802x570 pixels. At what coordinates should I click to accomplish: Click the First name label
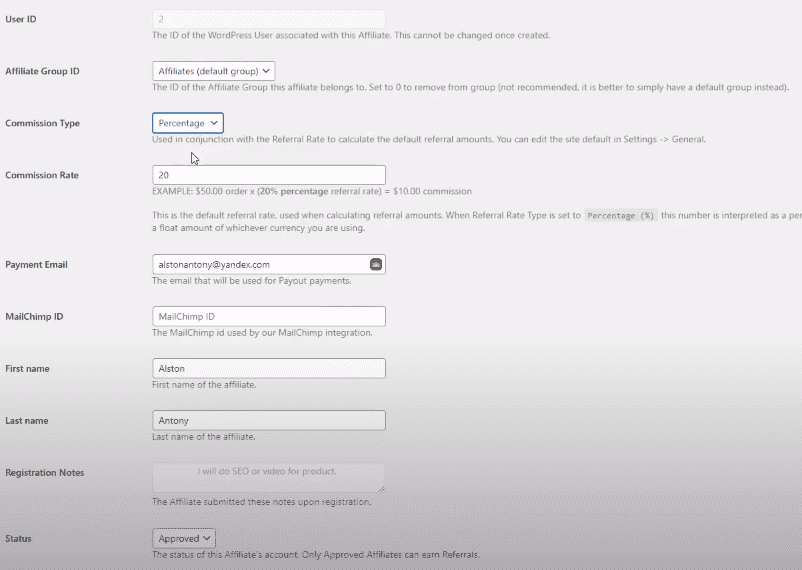[x=27, y=370]
